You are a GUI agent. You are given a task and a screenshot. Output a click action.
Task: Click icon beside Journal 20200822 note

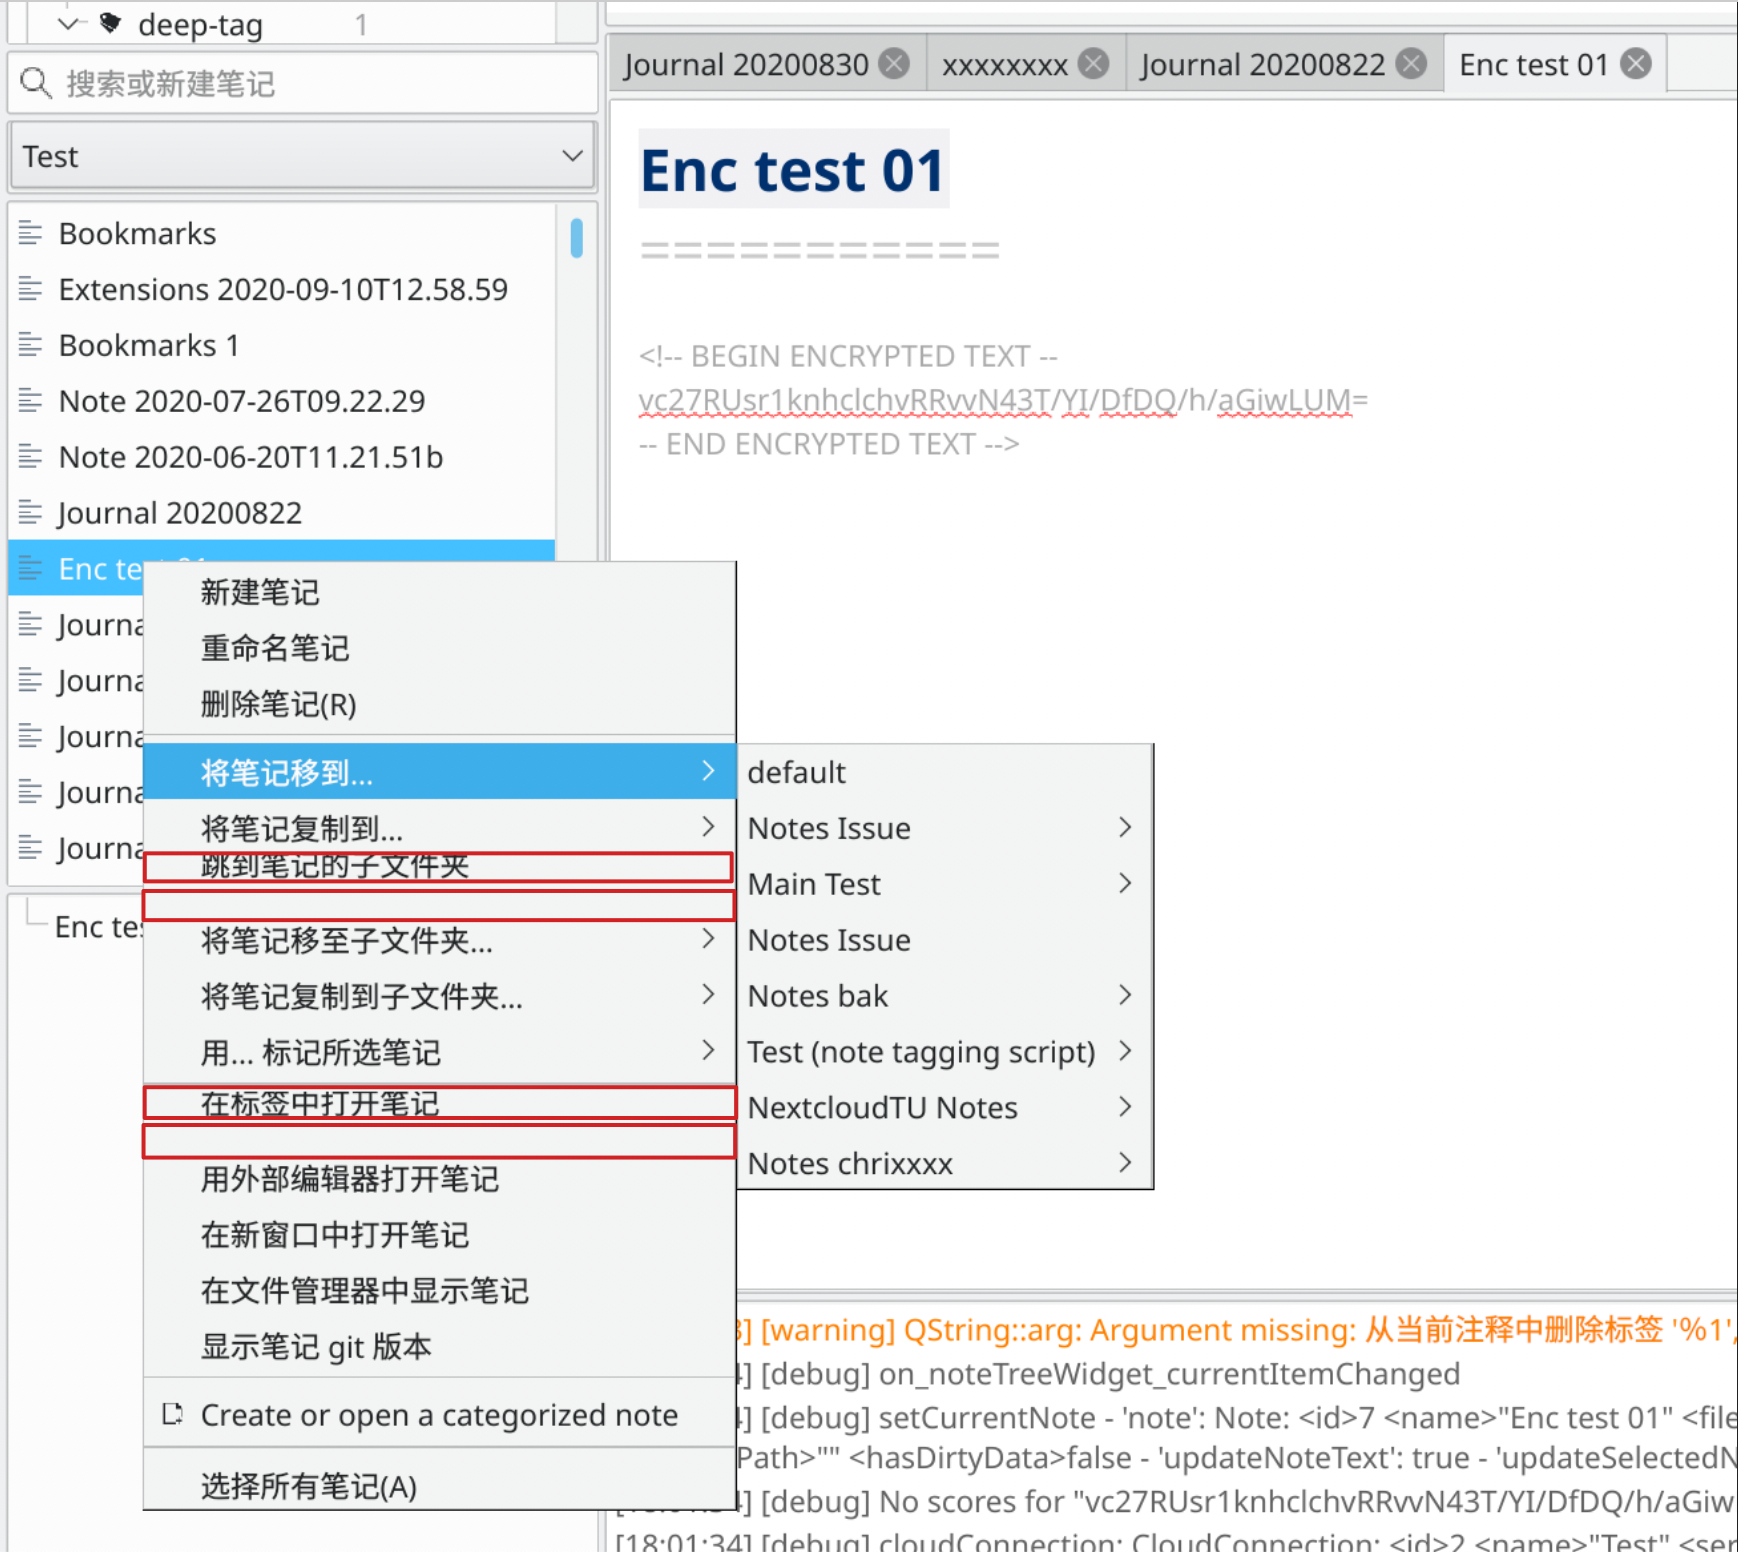coord(31,513)
